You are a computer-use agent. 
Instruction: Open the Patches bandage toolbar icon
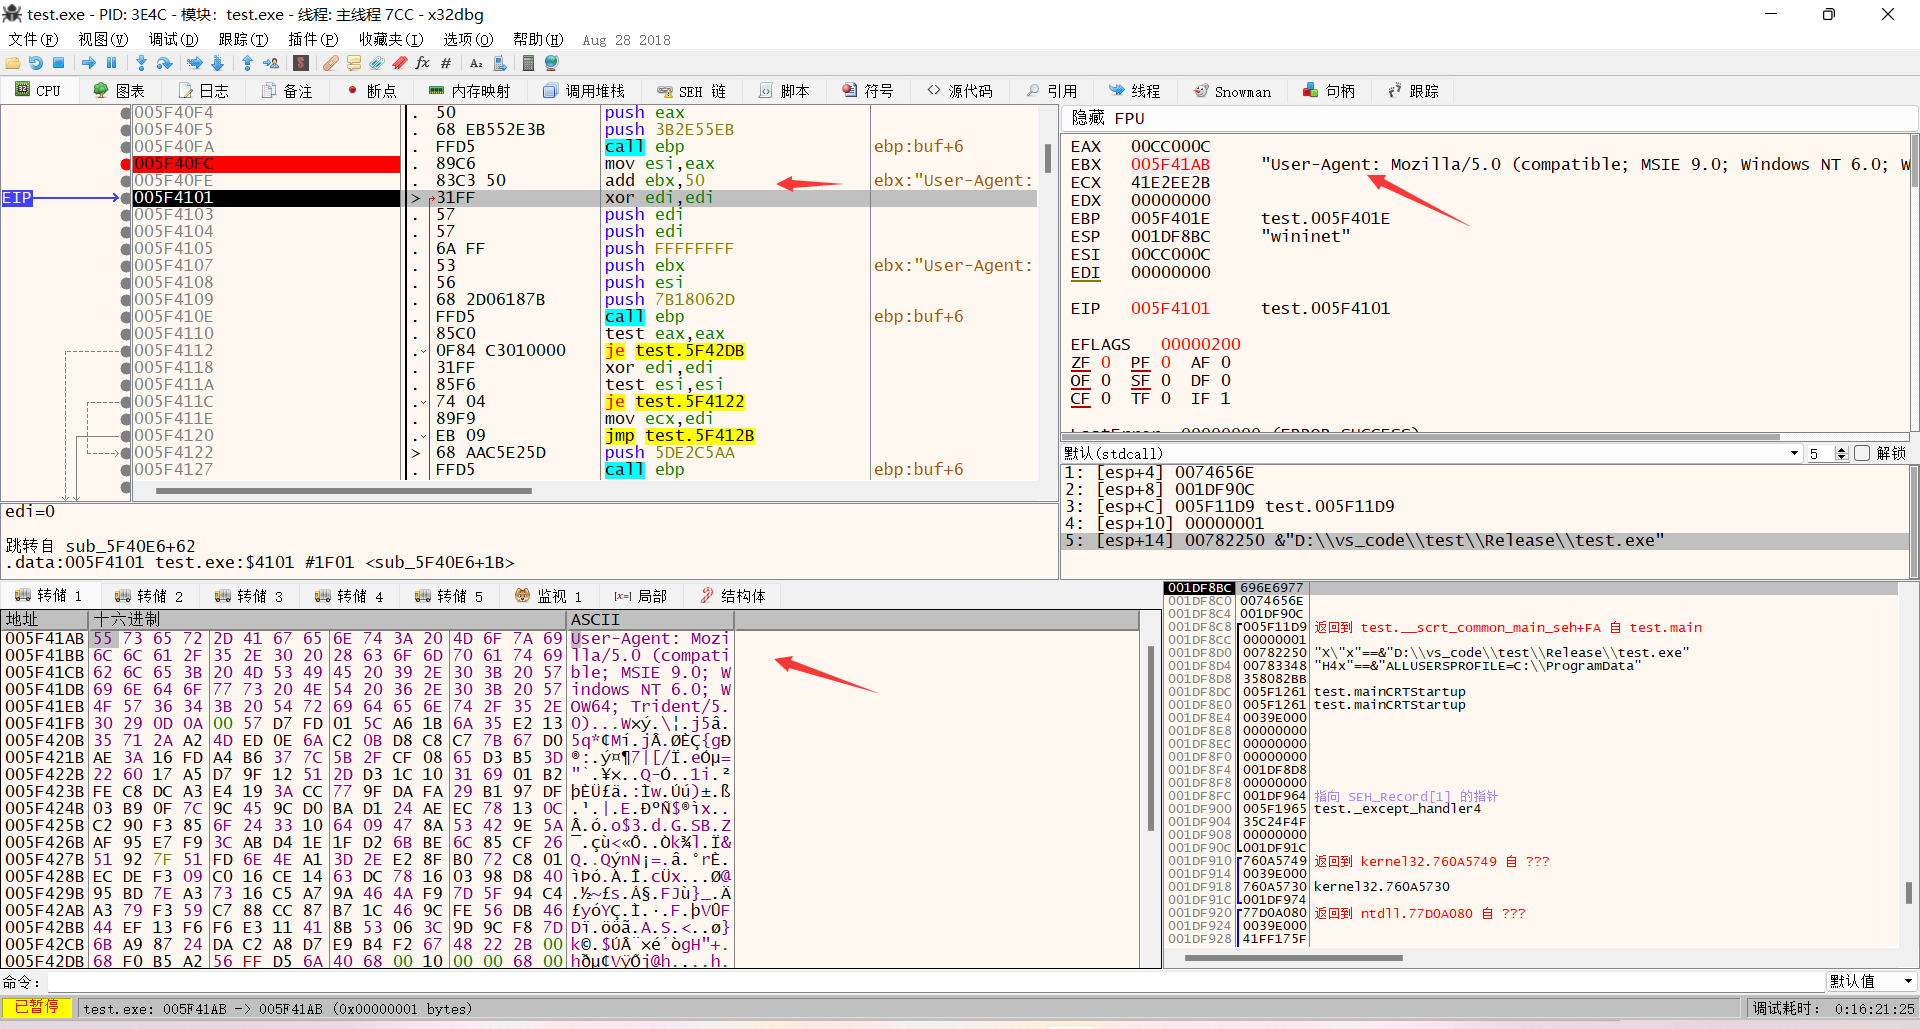coord(331,63)
